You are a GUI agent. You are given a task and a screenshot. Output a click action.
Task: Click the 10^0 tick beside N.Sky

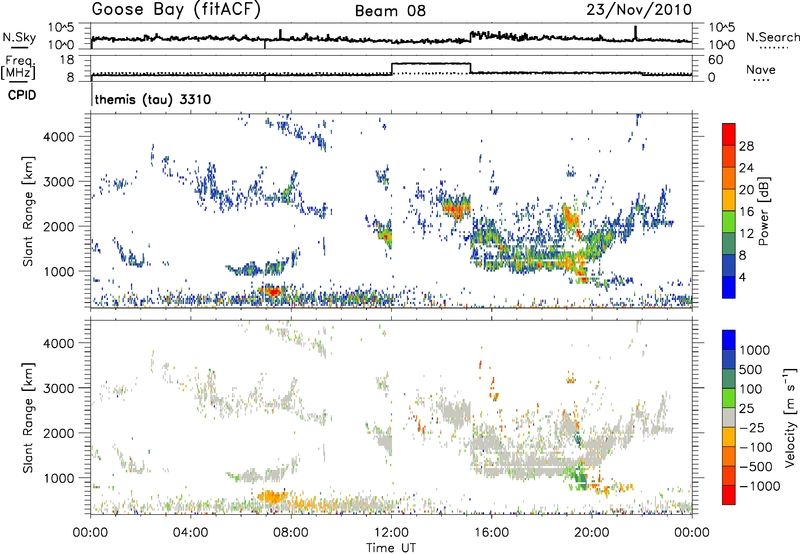[61, 45]
